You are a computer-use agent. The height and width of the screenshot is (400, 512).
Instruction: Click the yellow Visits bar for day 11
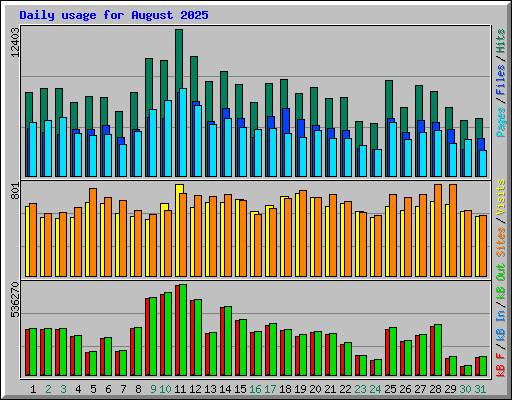[179, 189]
